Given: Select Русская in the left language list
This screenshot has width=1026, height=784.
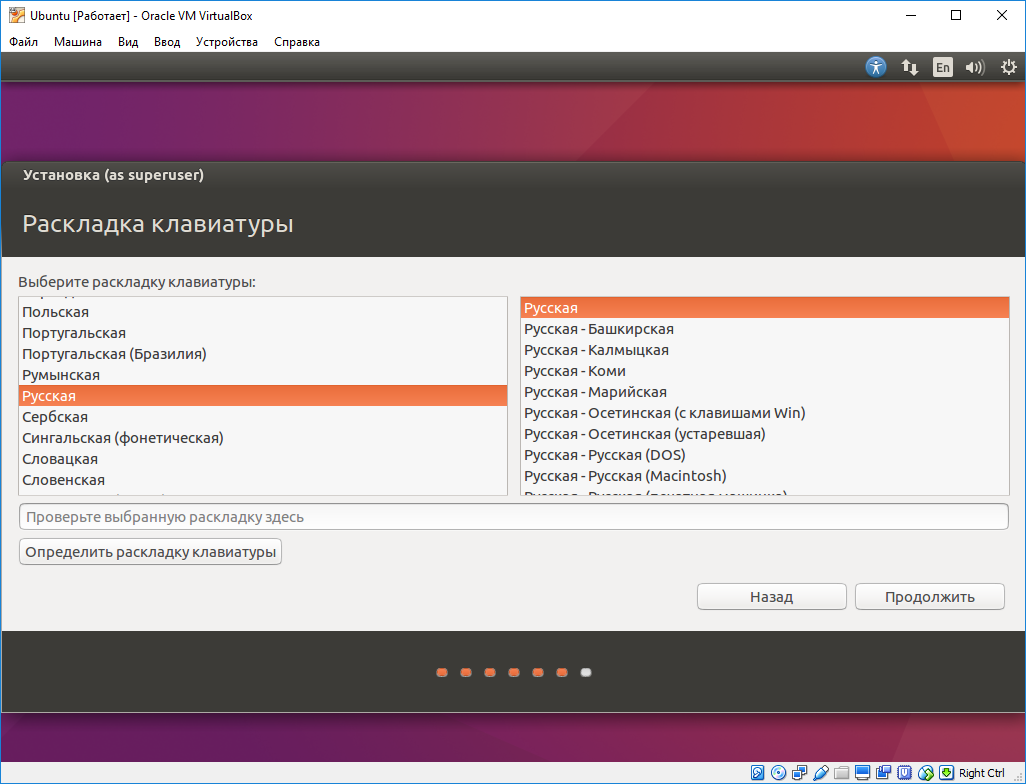Looking at the screenshot, I should pos(263,396).
